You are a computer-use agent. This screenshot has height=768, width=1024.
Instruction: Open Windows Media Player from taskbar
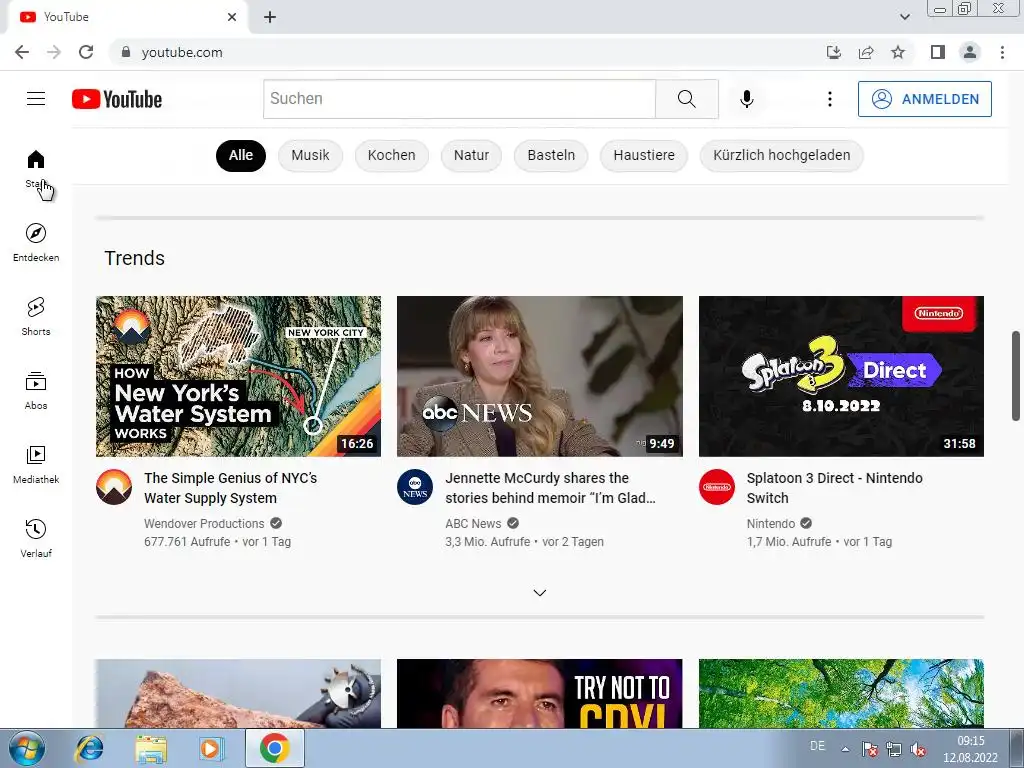pos(211,748)
